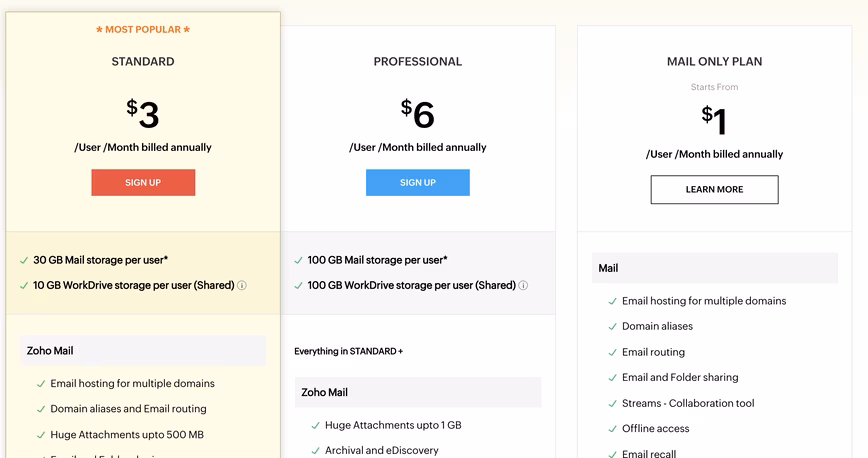Click Email and Folder sharing in Mail Only Plan
Image resolution: width=868 pixels, height=458 pixels.
(680, 378)
